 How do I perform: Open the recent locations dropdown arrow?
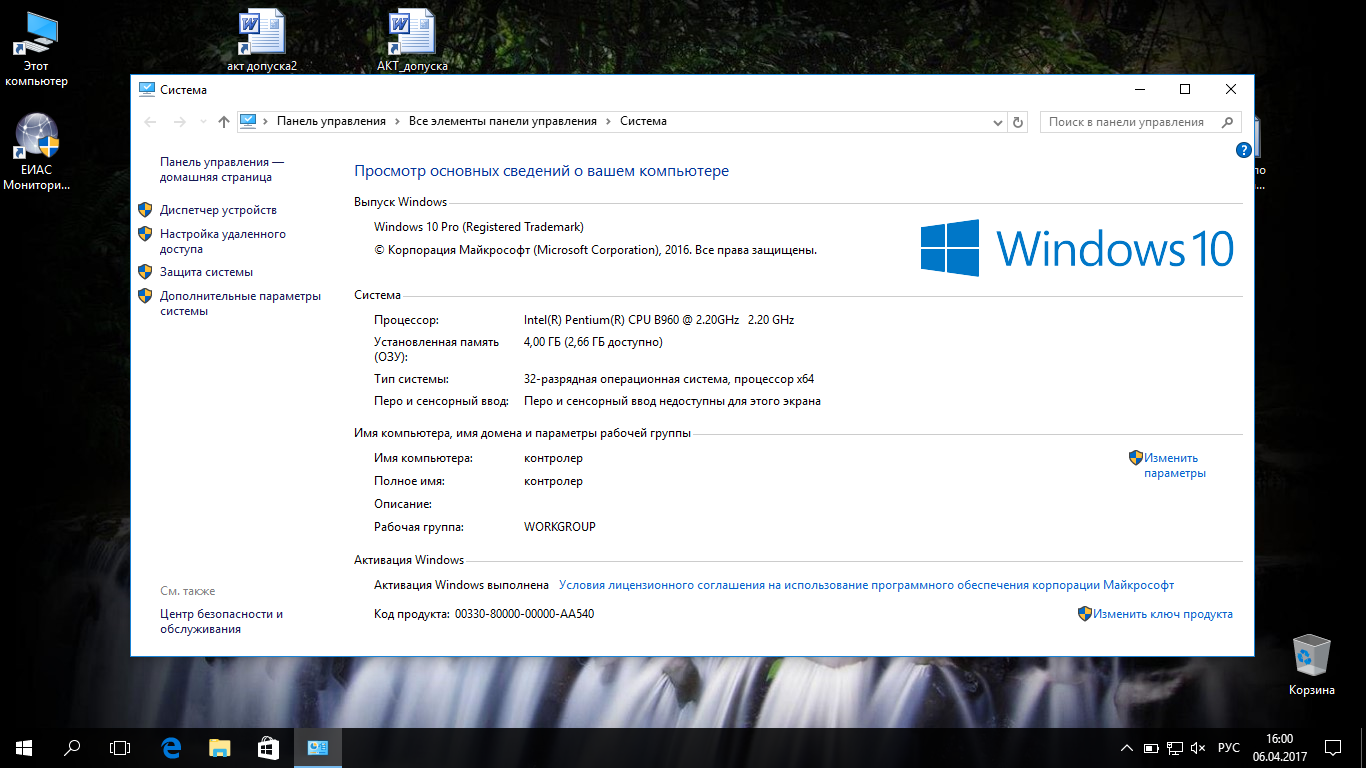tap(203, 121)
